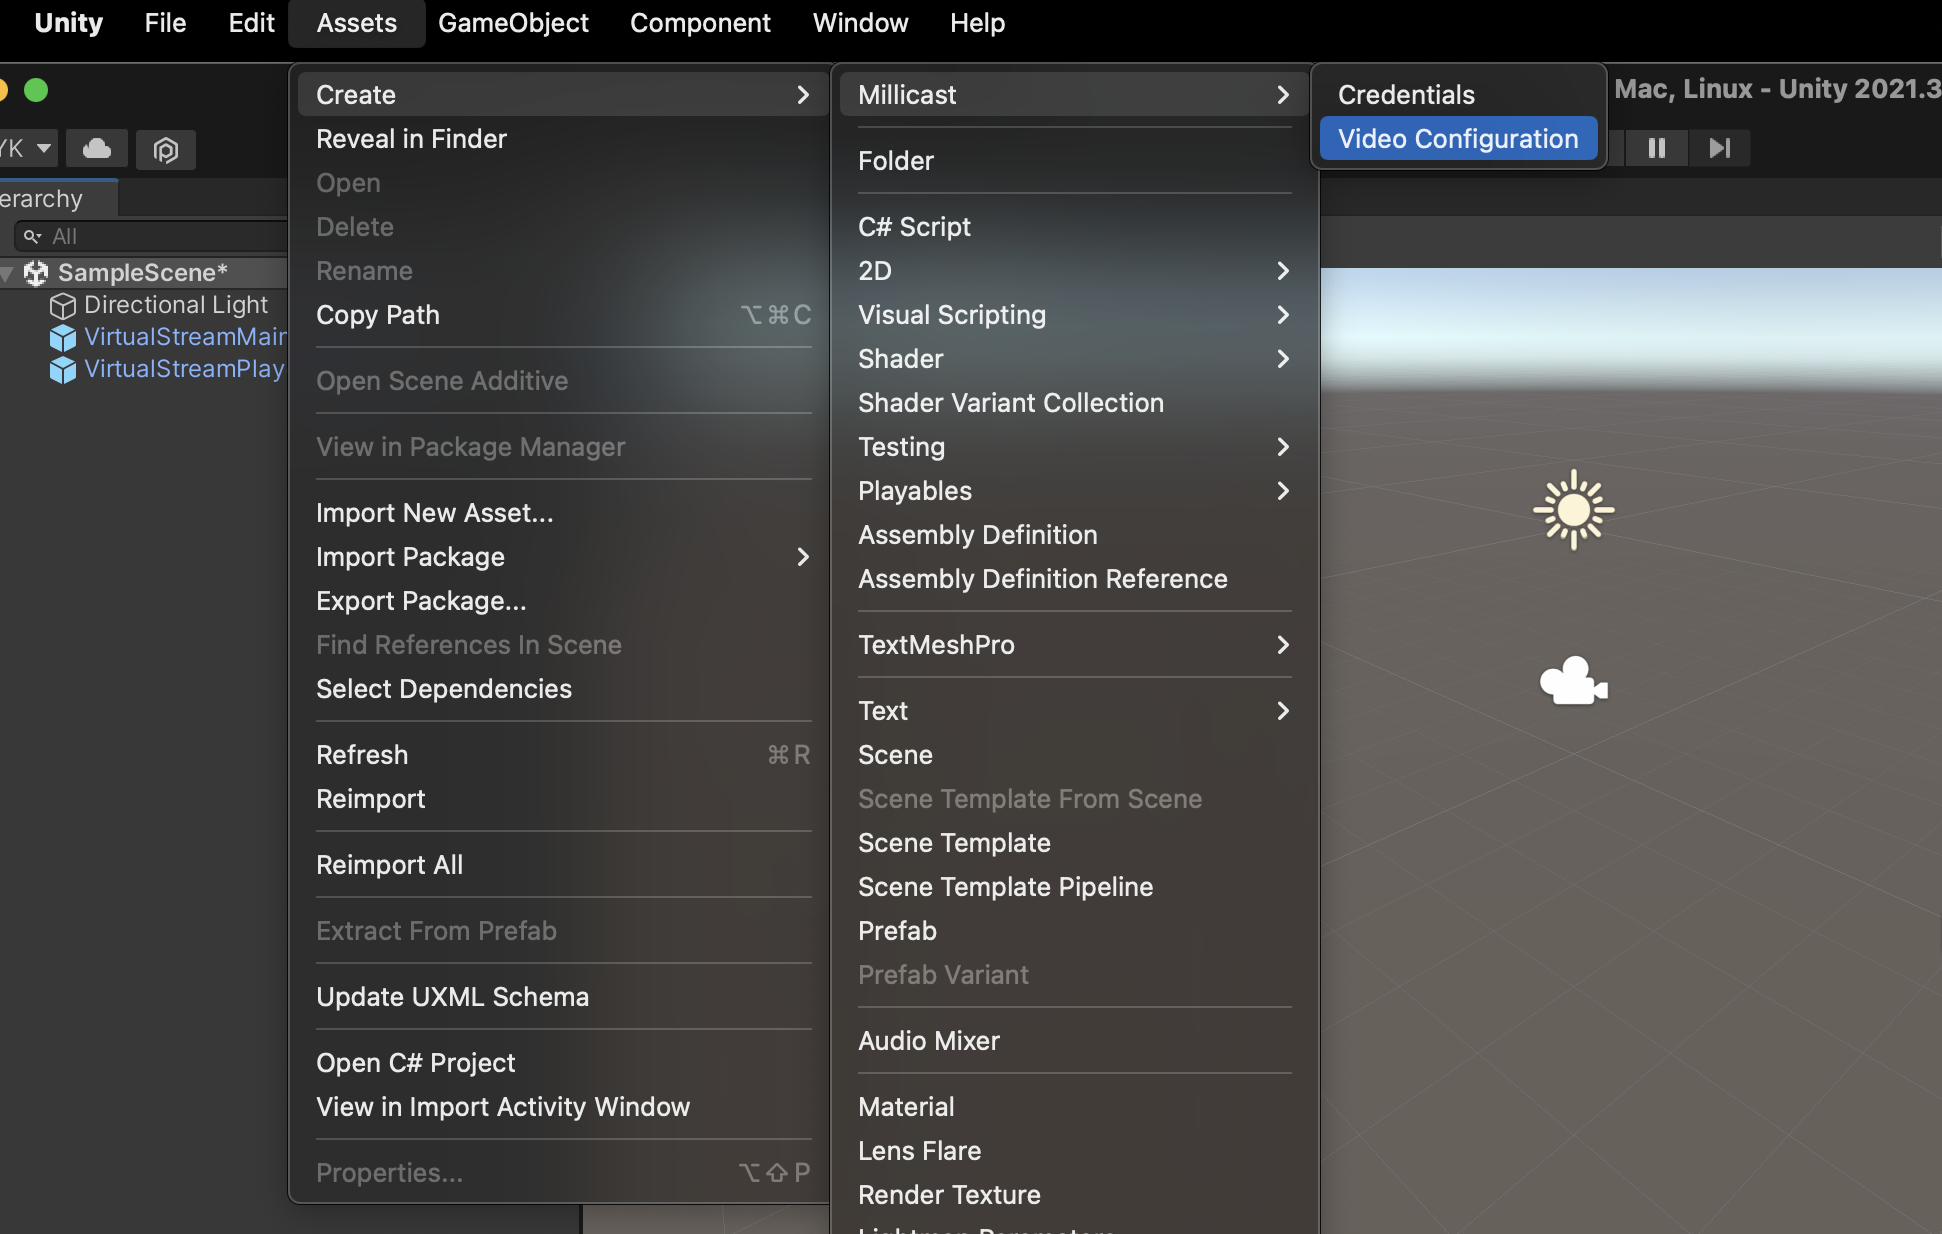Click the SampleScene Unity icon
Screen dimensions: 1942x1234
point(37,273)
